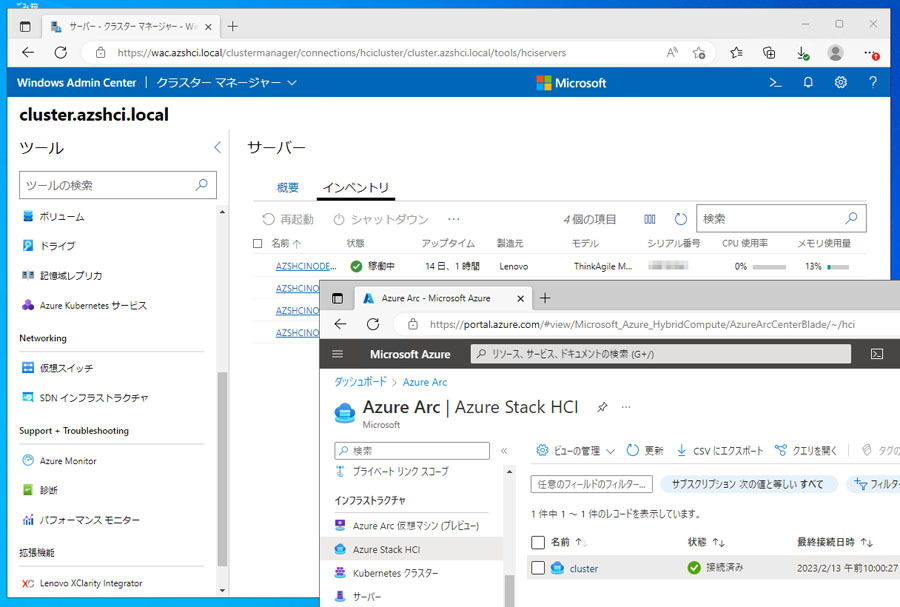This screenshot has height=607, width=900.
Task: Select Azure Stack HCI in Azure Arc menu
Action: pyautogui.click(x=412, y=550)
